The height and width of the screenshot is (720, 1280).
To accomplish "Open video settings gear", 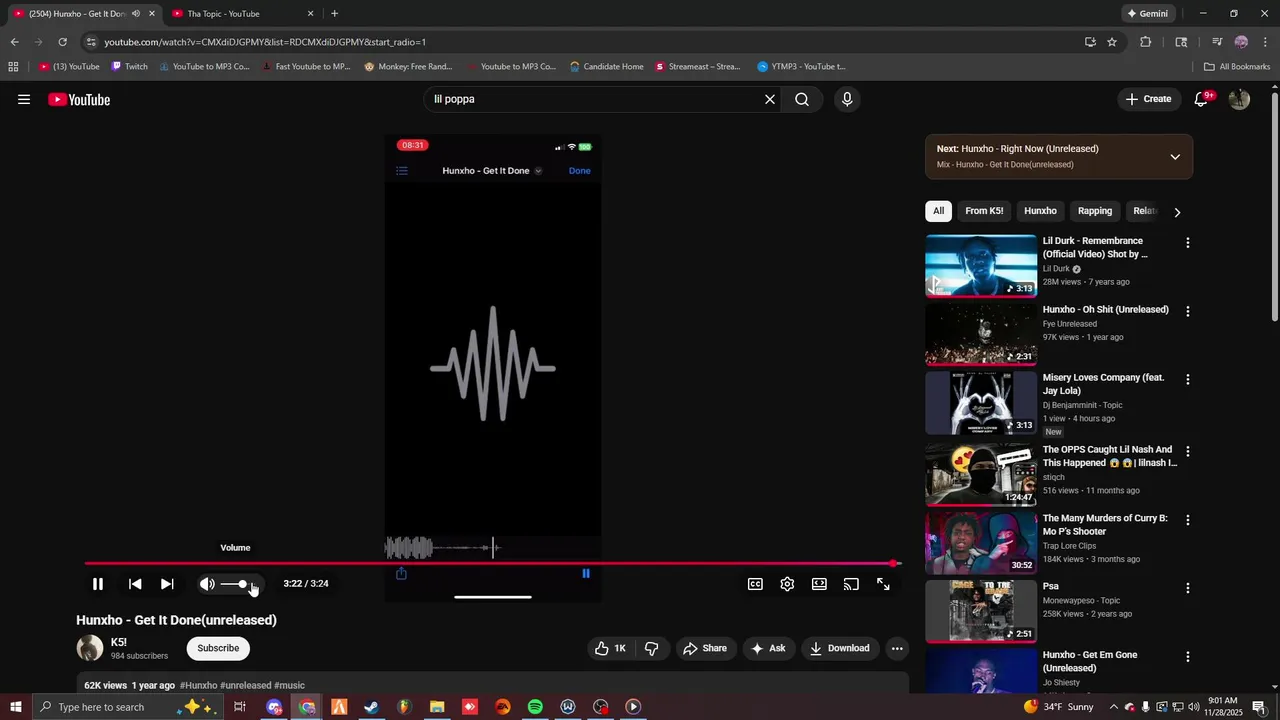I will [x=787, y=584].
